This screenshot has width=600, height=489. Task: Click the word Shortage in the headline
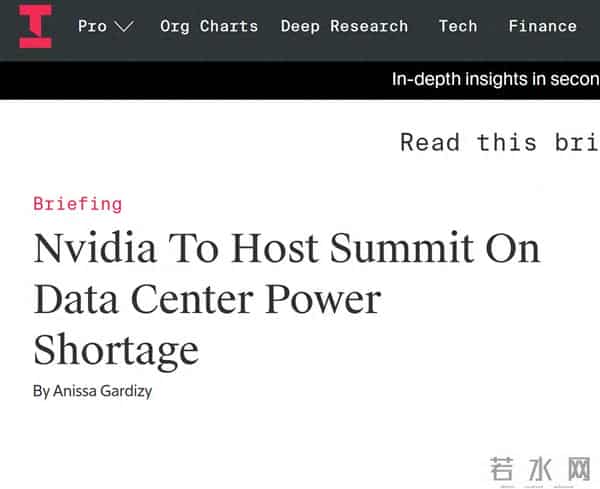(x=116, y=350)
